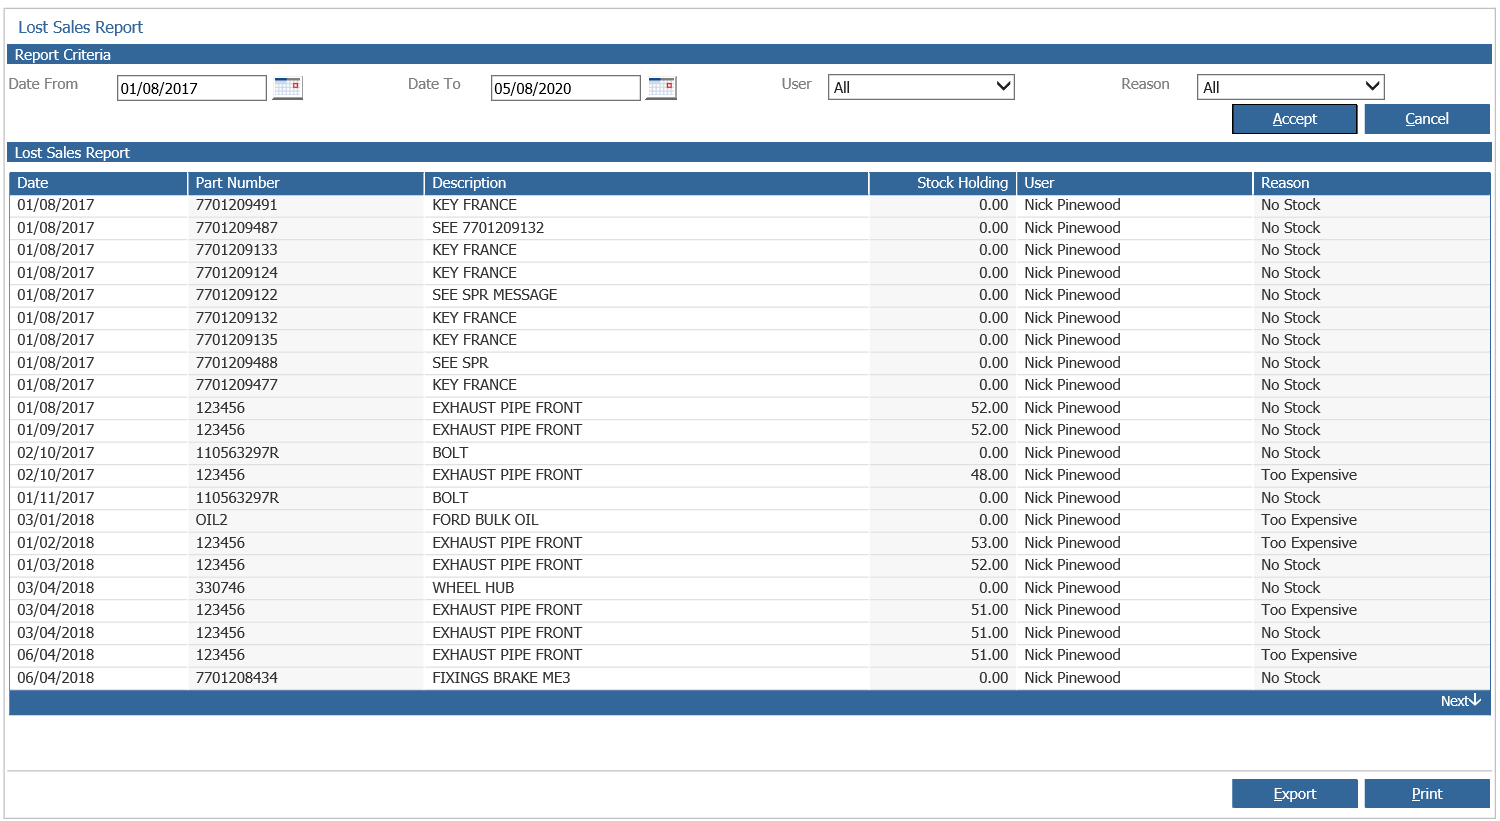Expand the Reason dropdown

[x=1290, y=87]
